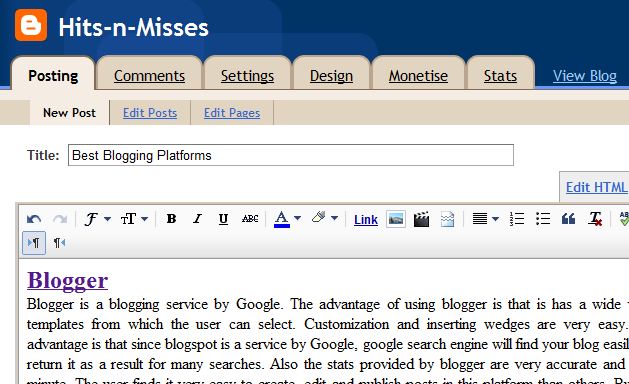
Task: Click in the post body text area
Action: 323,322
